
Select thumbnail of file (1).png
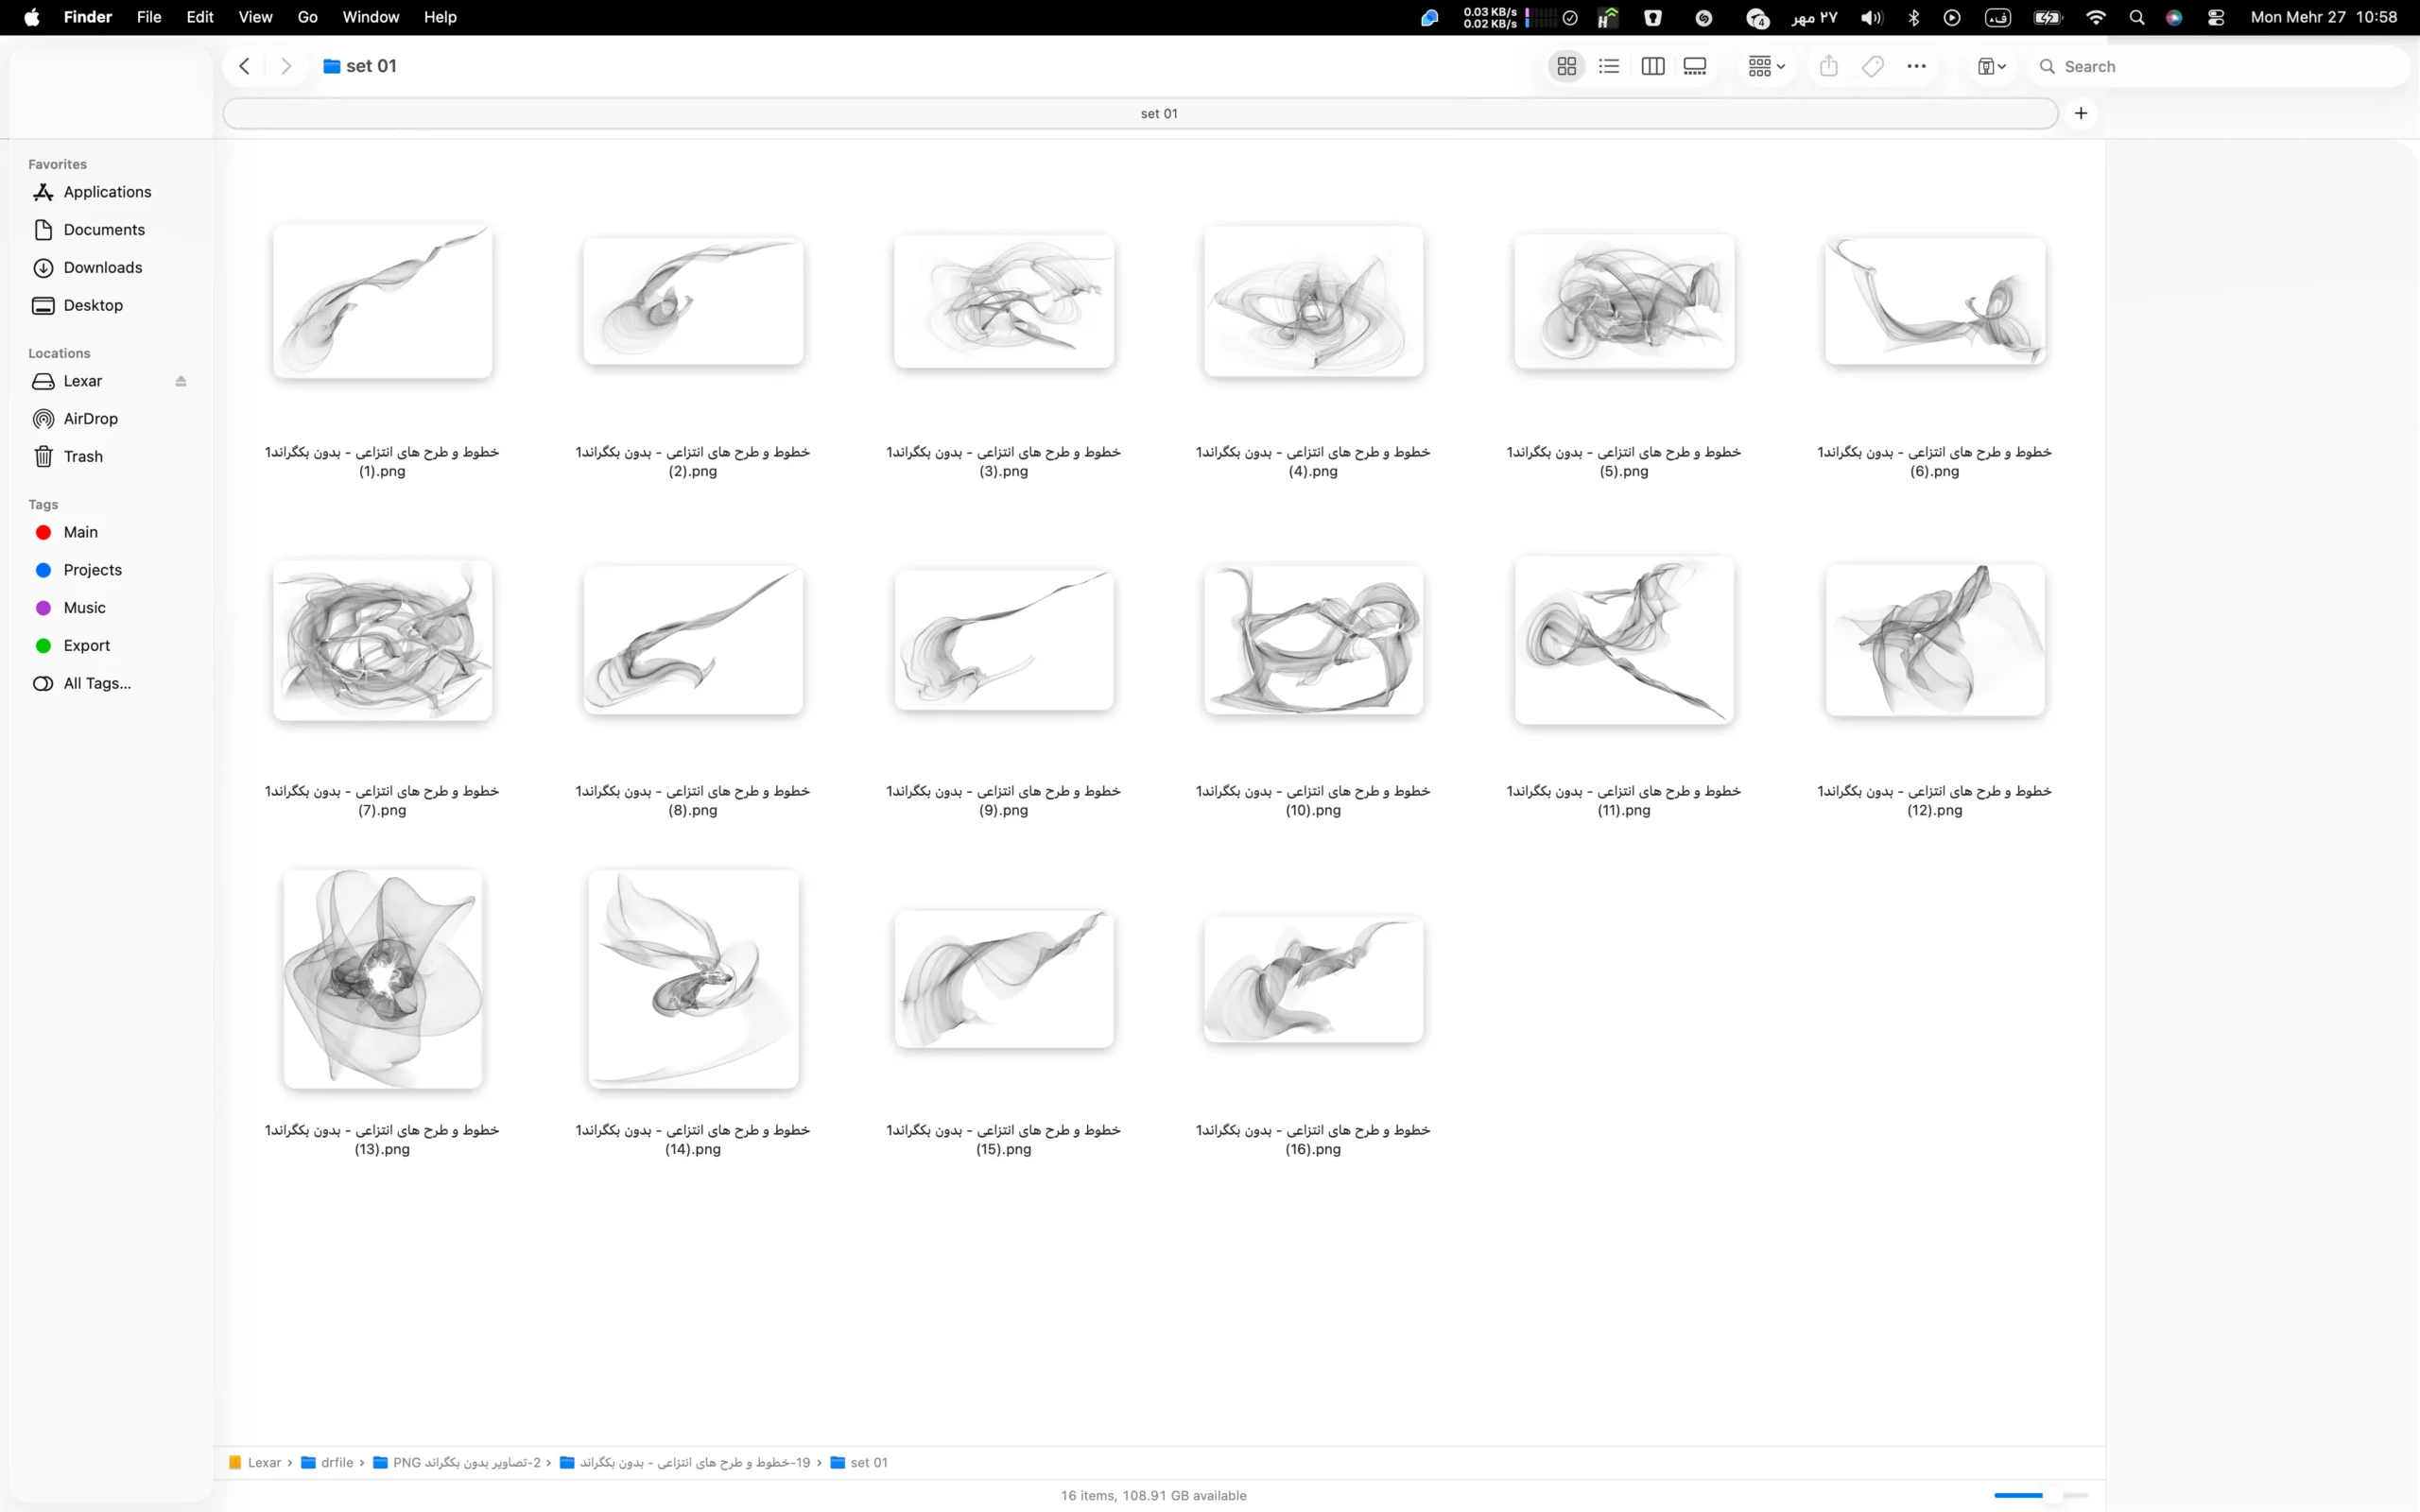[382, 301]
